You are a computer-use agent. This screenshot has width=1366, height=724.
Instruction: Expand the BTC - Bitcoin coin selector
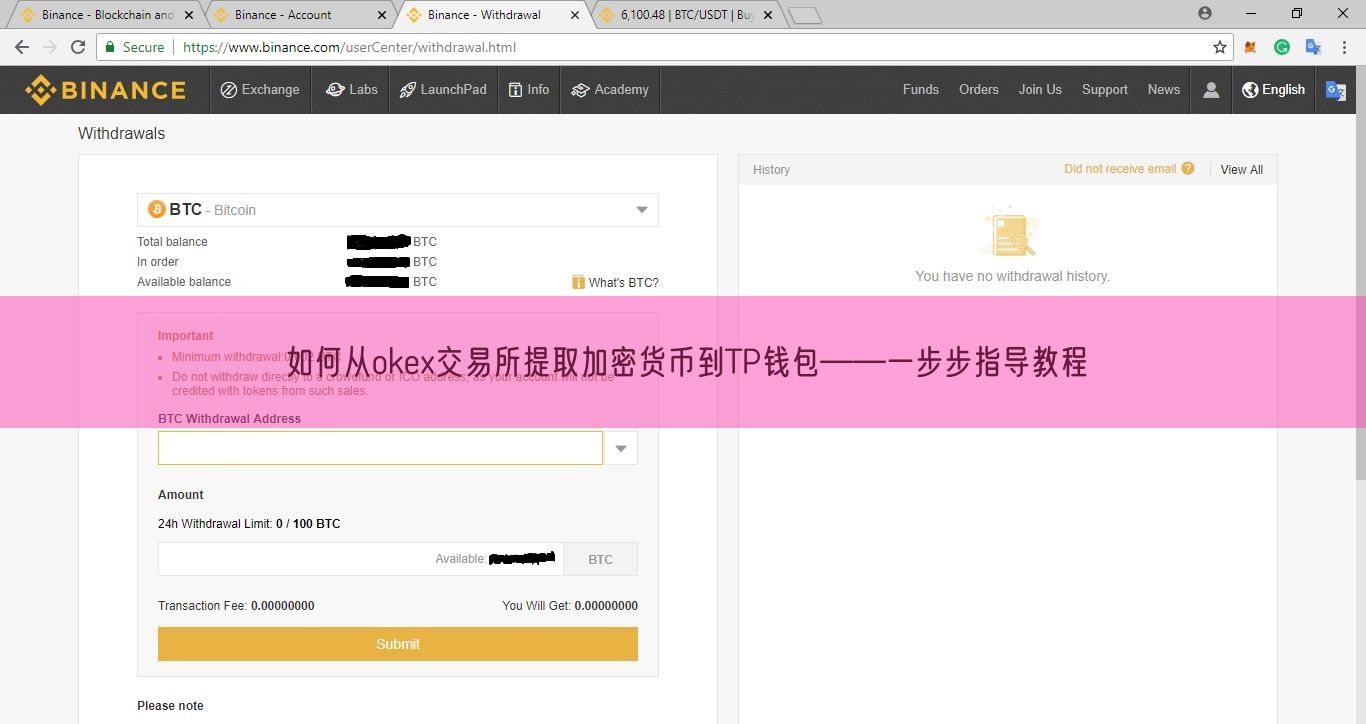point(398,210)
